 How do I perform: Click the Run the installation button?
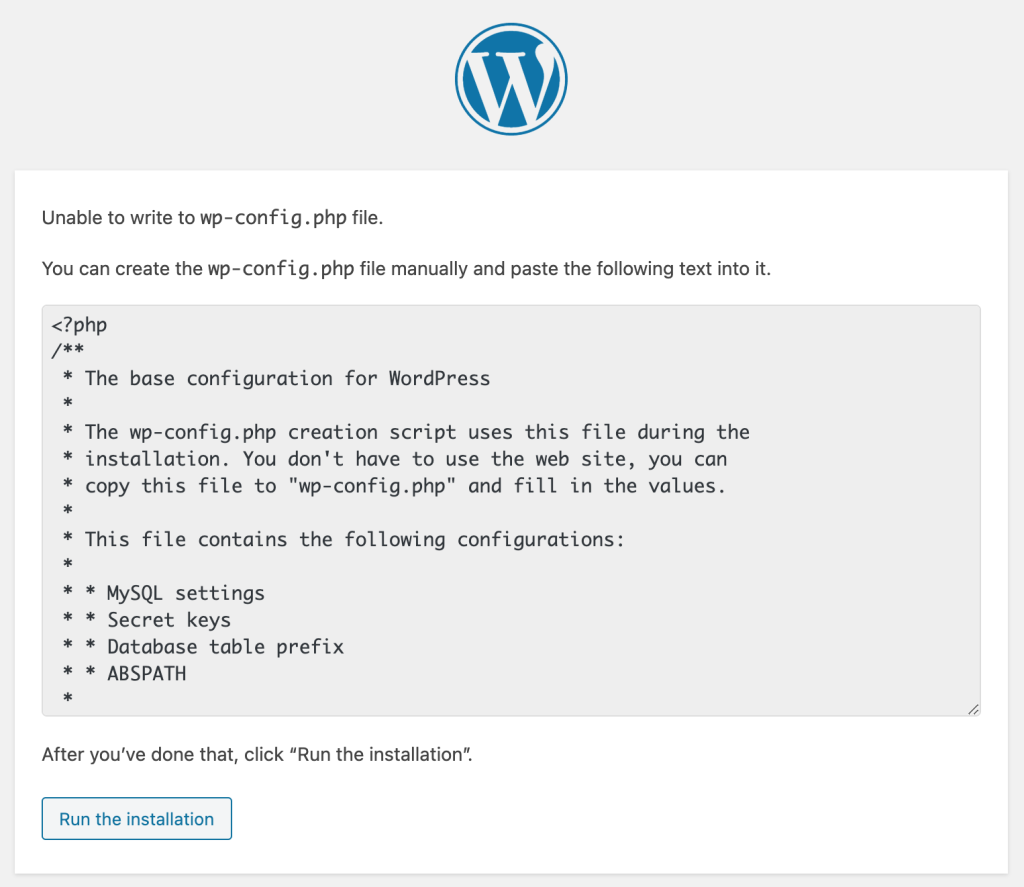click(137, 818)
